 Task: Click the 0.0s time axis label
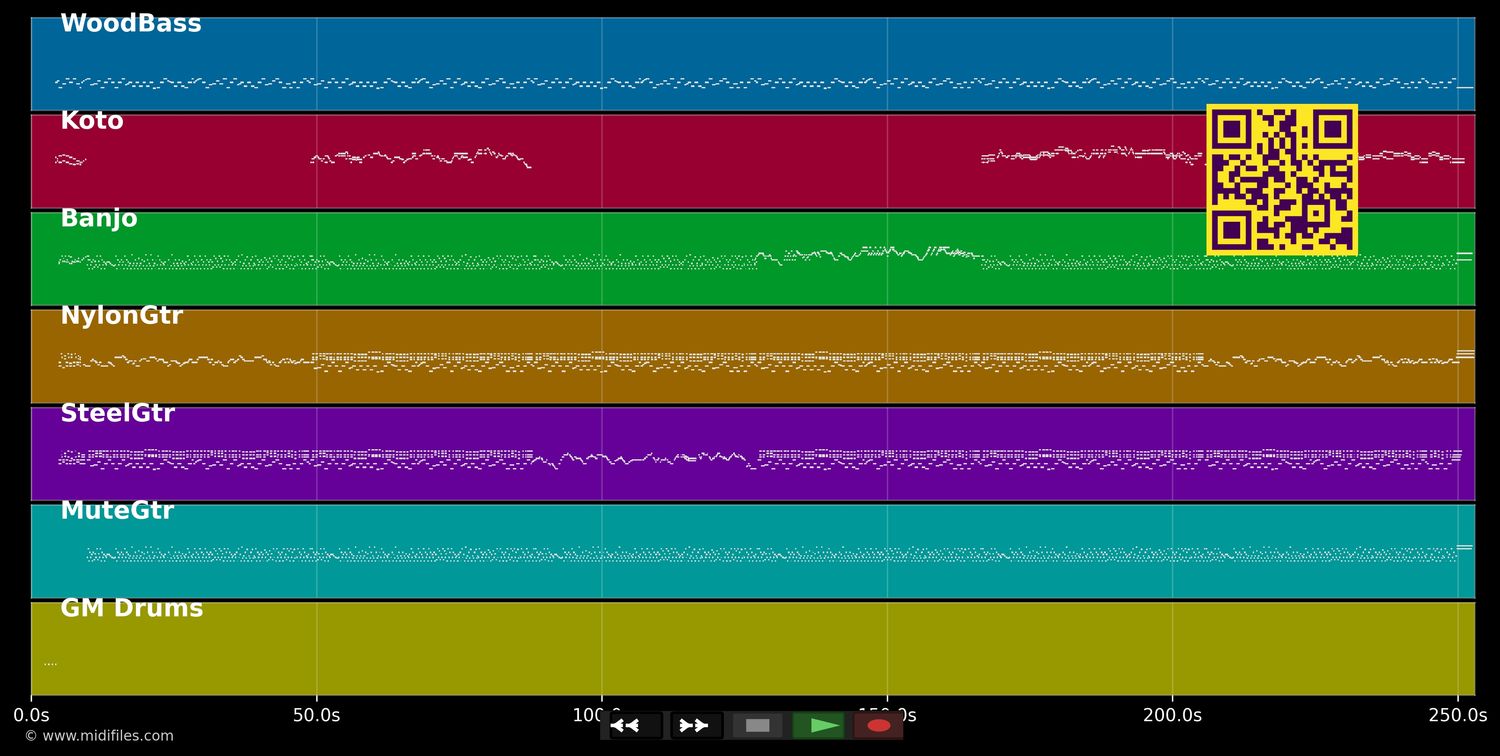click(31, 716)
